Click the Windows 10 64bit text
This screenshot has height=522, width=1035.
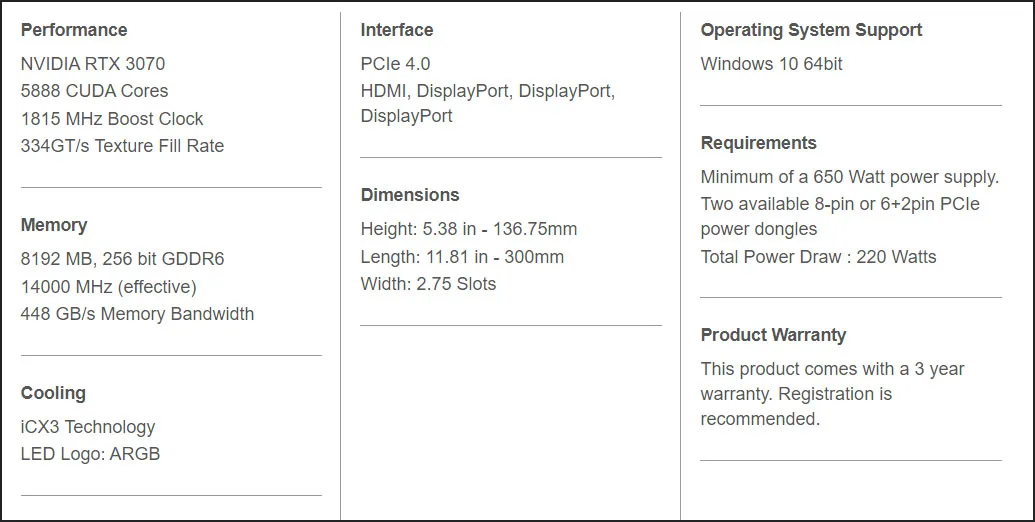772,64
